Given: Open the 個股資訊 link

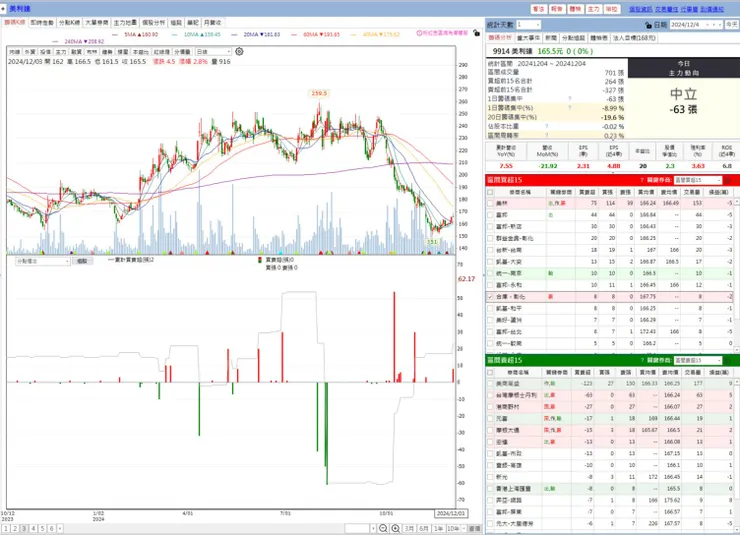Looking at the screenshot, I should pyautogui.click(x=640, y=9).
